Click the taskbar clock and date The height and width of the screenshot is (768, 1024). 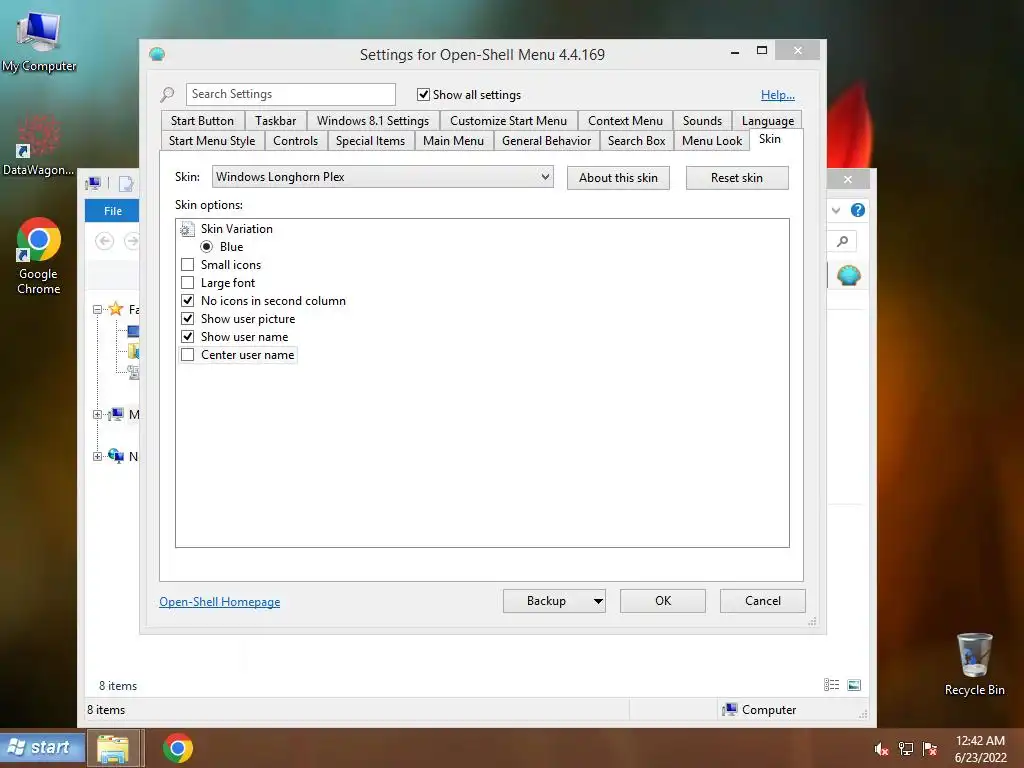[x=980, y=749]
